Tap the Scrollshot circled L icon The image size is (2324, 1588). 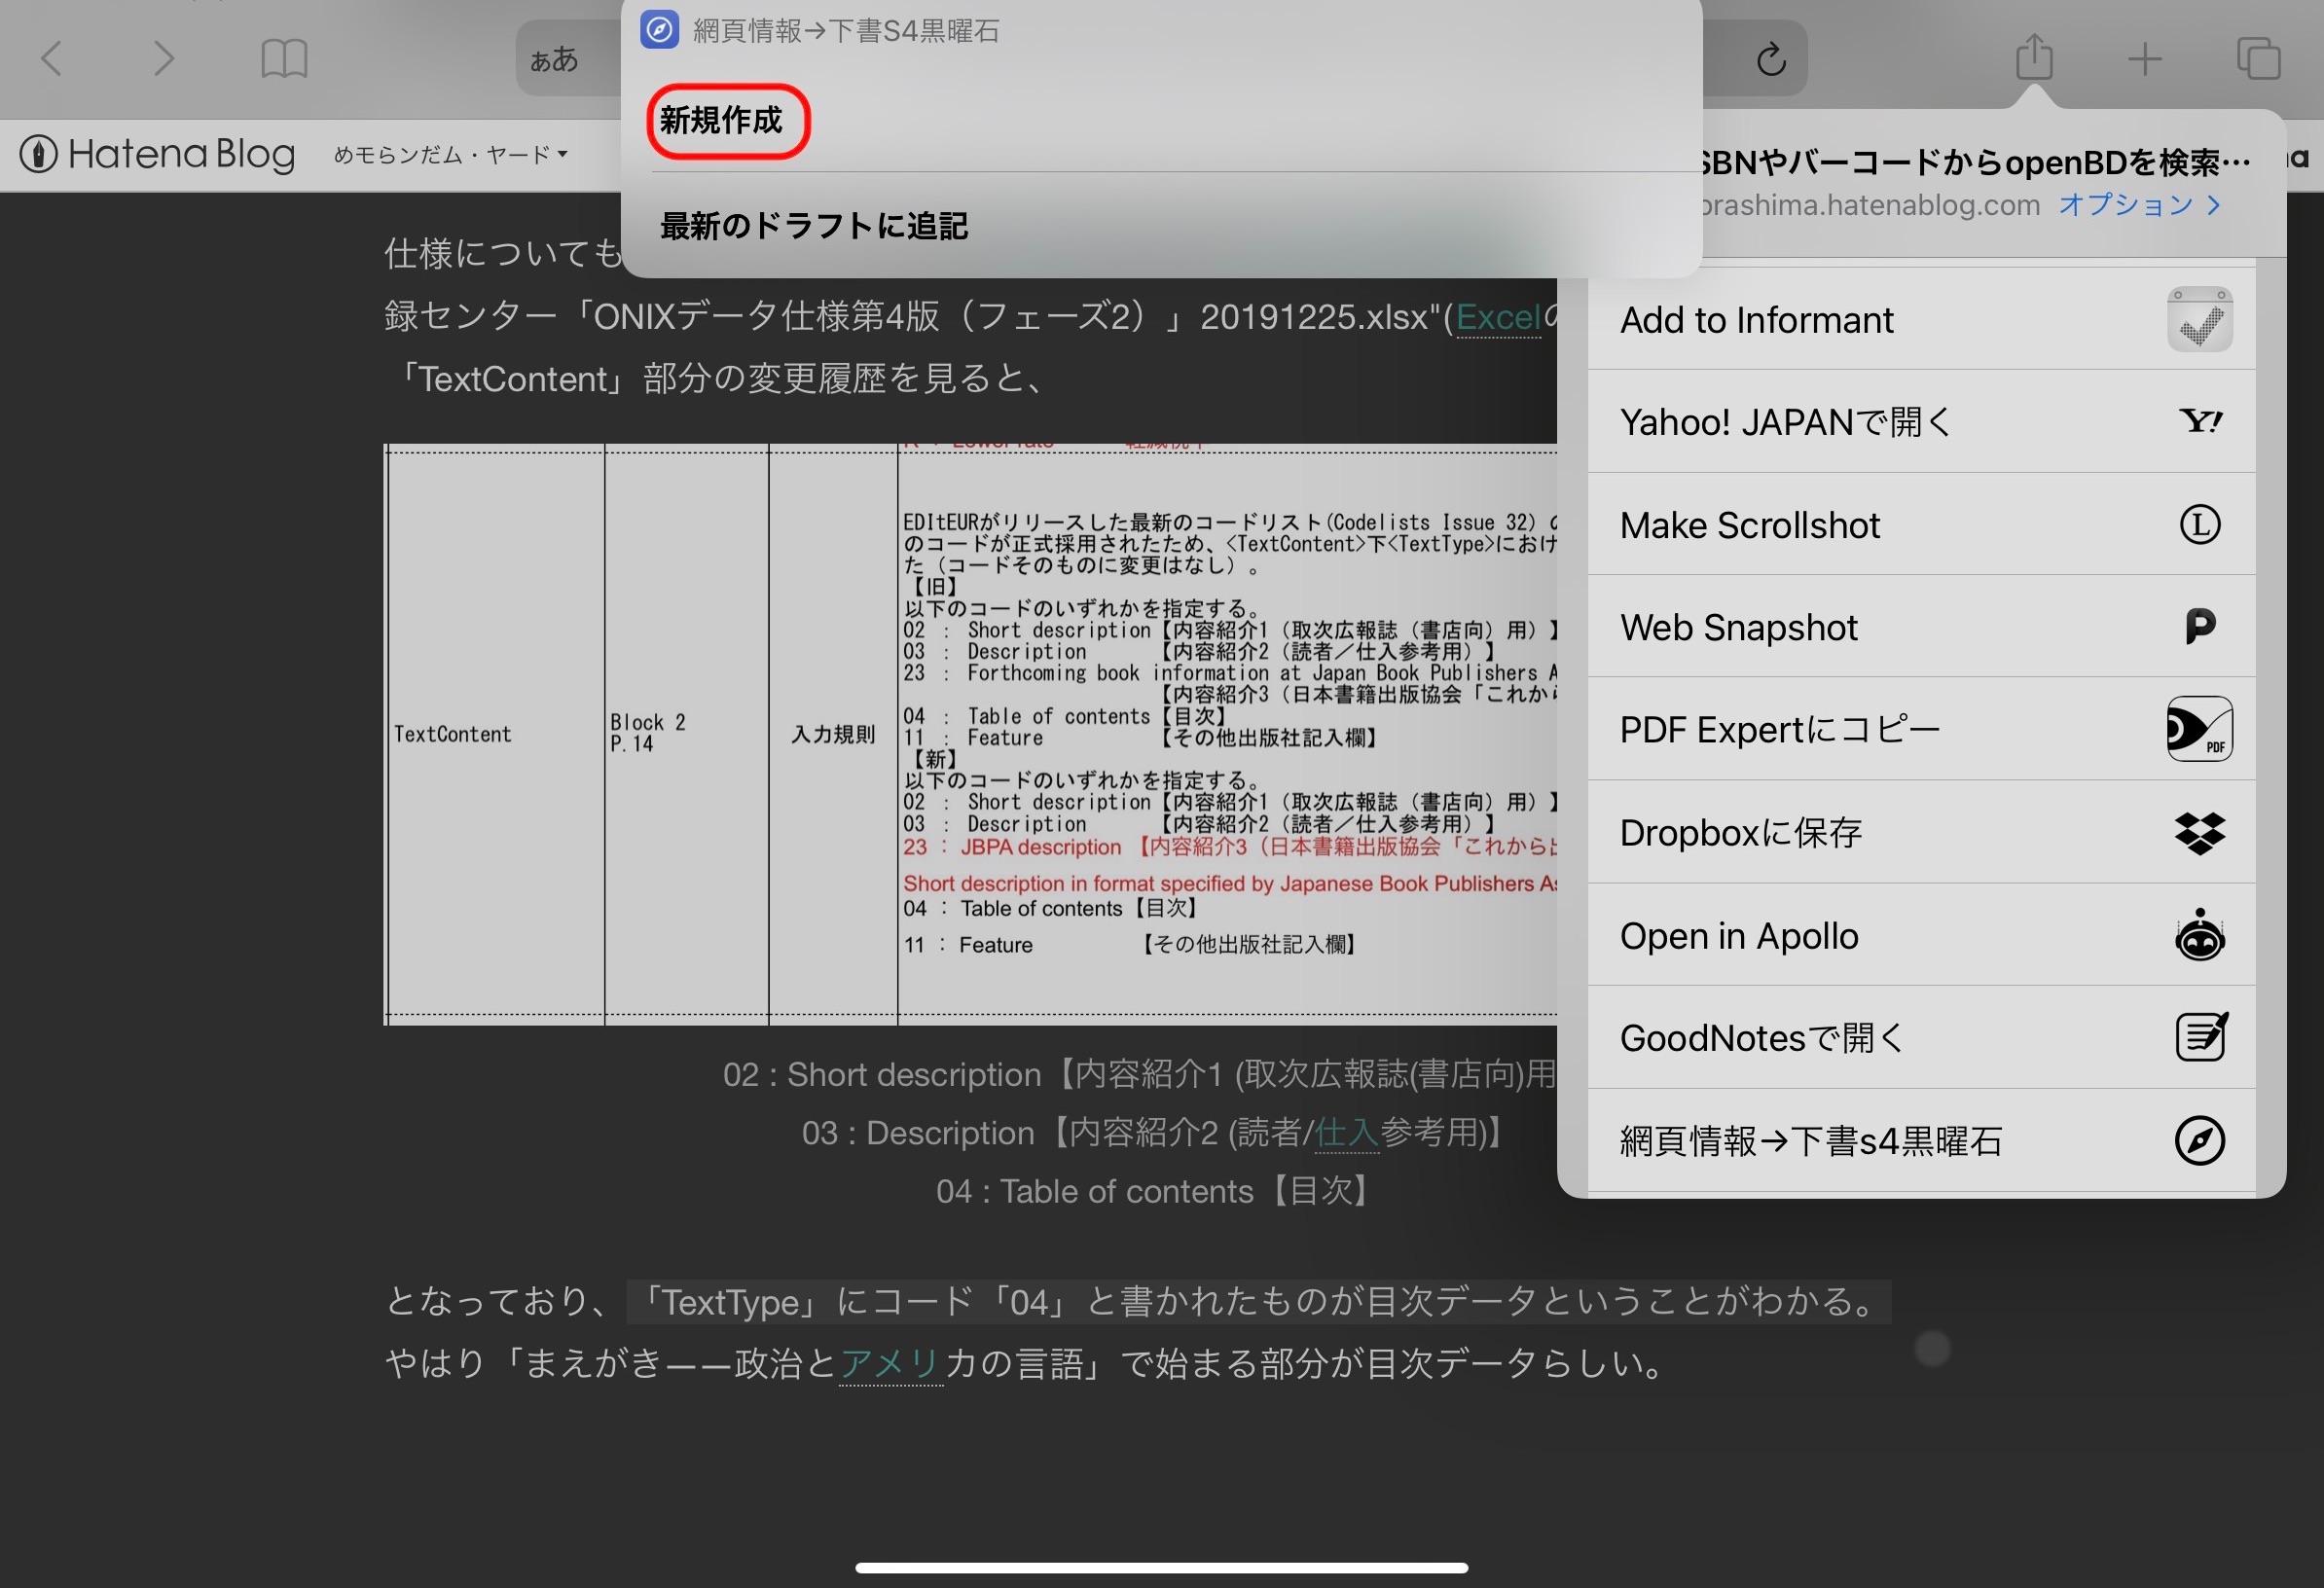pos(2199,525)
